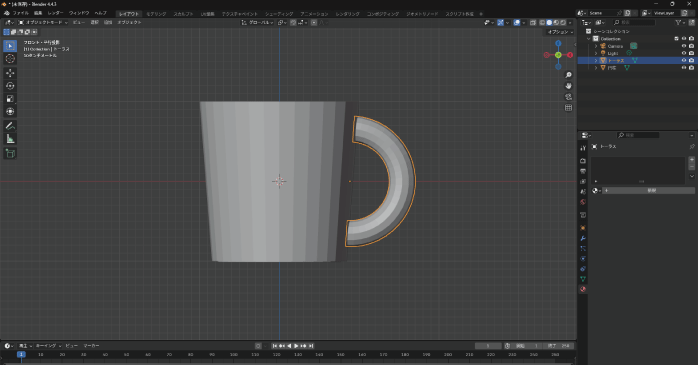Hide the トーラス object with its eye icon

click(x=684, y=60)
